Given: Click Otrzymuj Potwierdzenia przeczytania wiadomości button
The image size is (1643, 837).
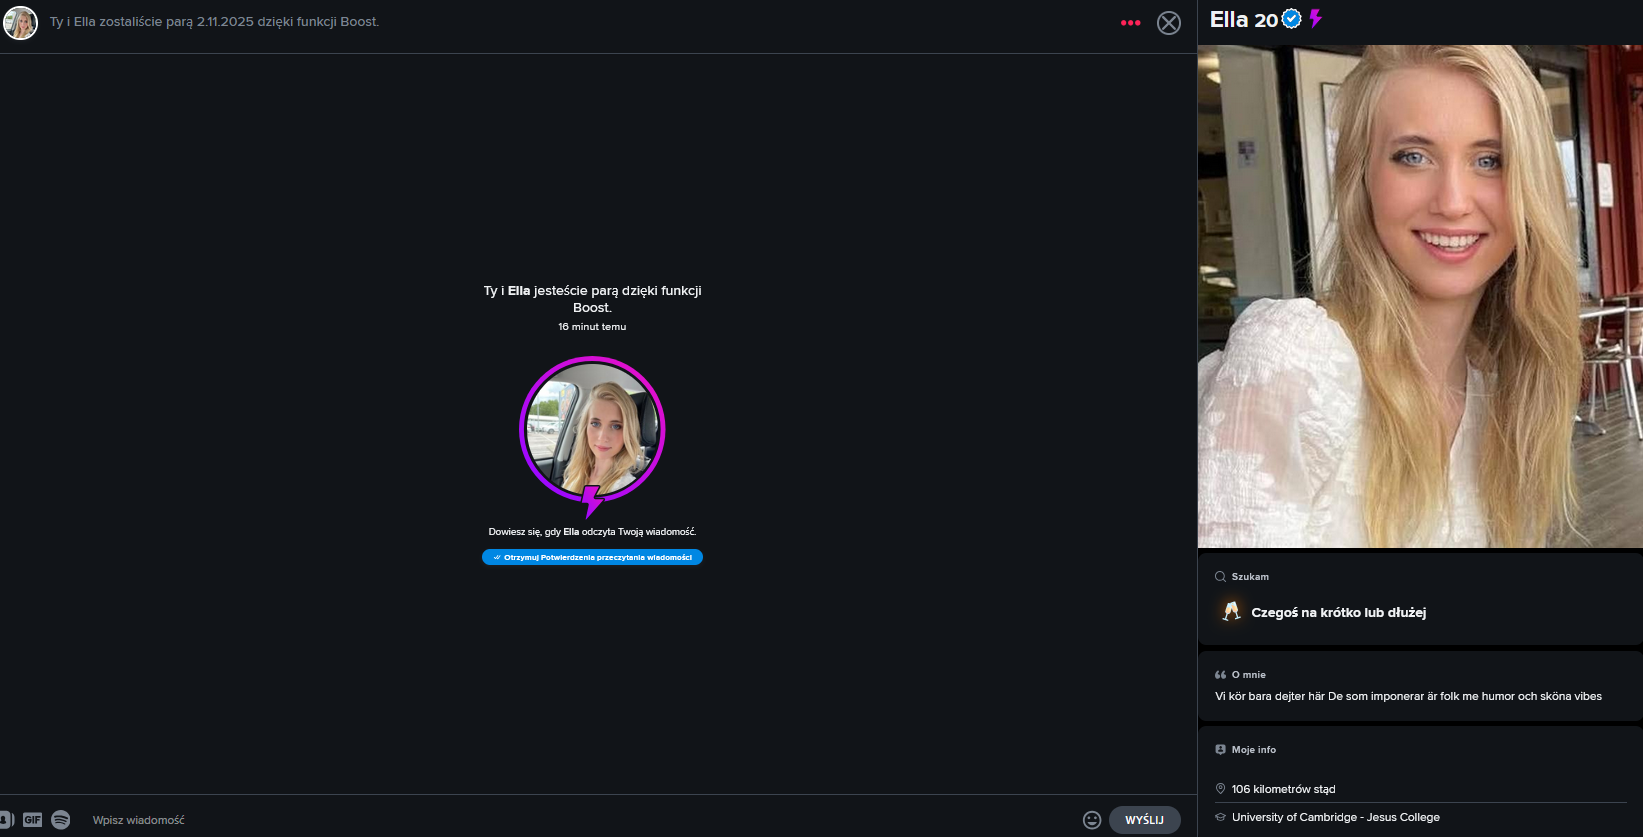Looking at the screenshot, I should tap(592, 557).
